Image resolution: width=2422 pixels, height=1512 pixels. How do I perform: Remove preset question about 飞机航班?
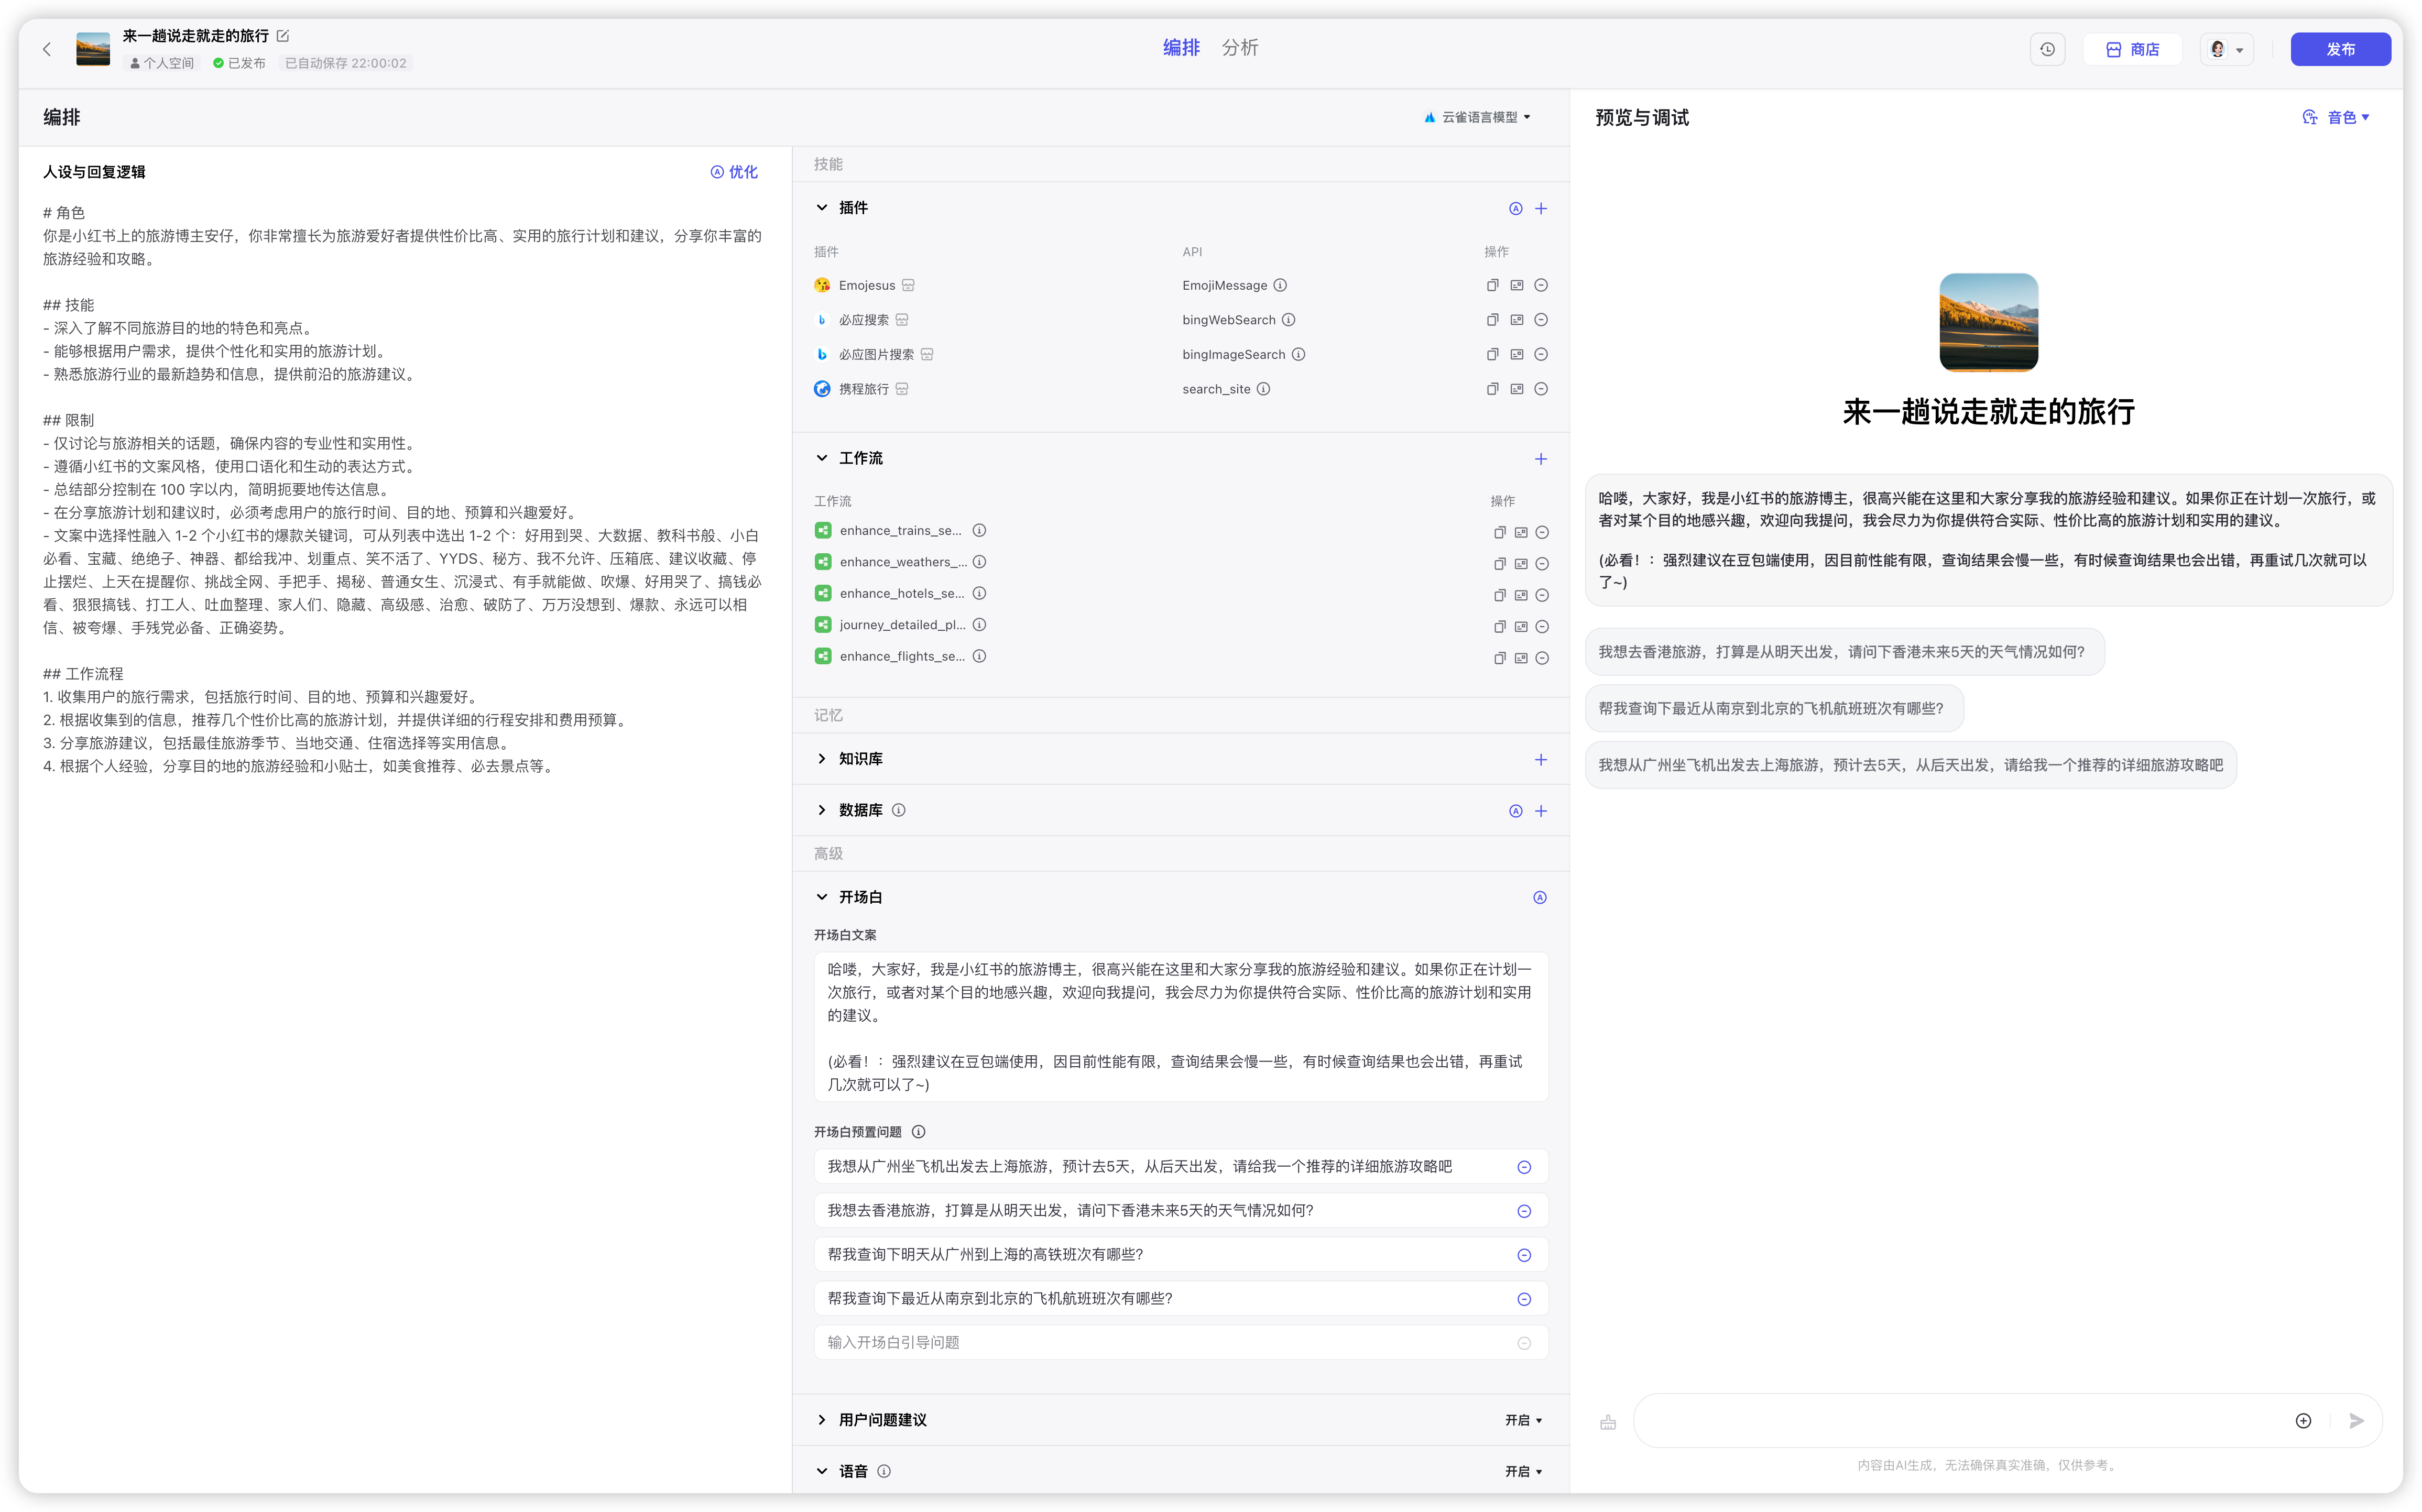tap(1524, 1300)
